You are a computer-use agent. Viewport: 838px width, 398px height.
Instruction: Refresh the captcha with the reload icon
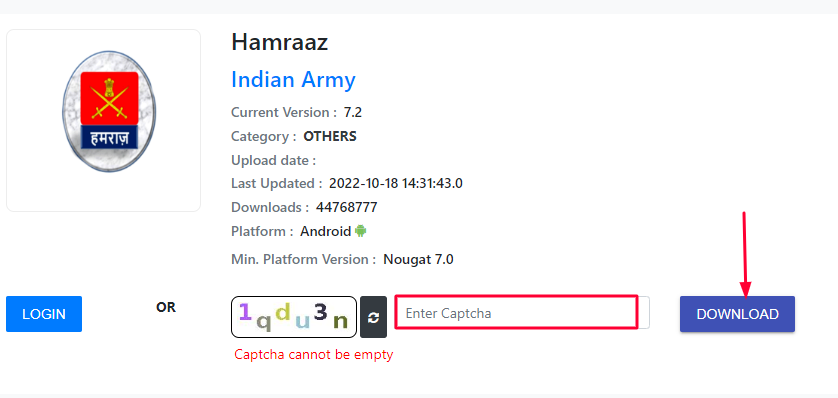click(x=373, y=317)
